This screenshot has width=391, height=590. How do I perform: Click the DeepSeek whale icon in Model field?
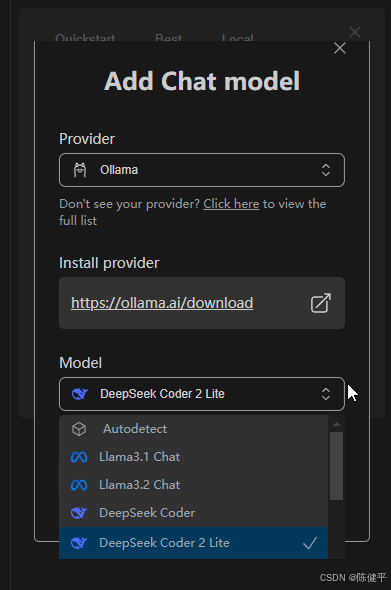[x=80, y=394]
